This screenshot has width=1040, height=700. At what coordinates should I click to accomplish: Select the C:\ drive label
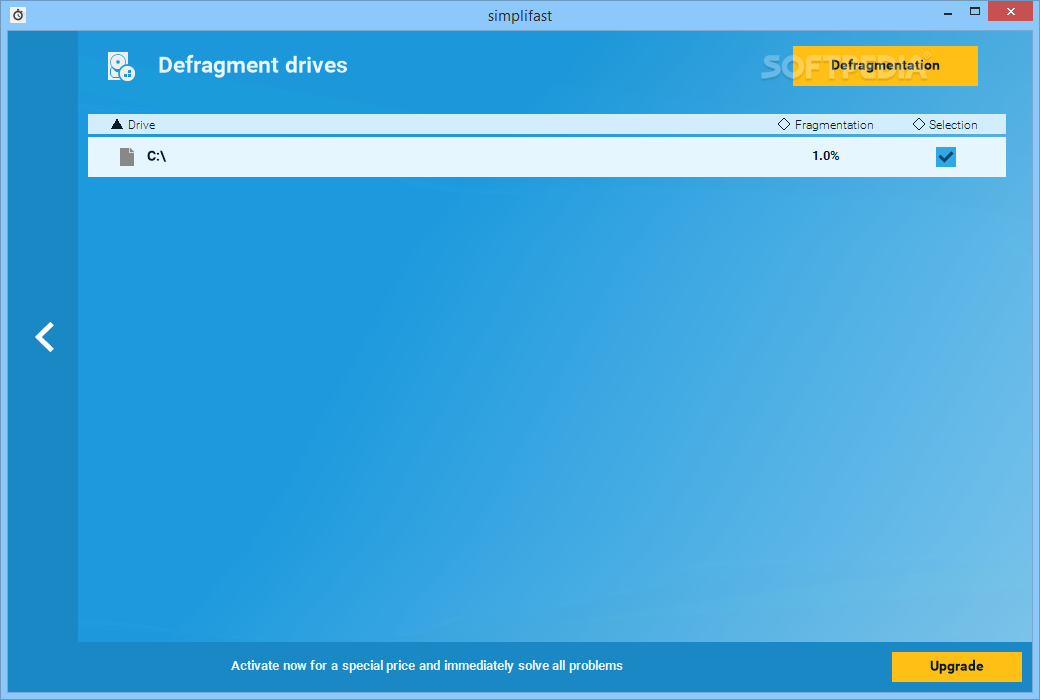click(157, 156)
